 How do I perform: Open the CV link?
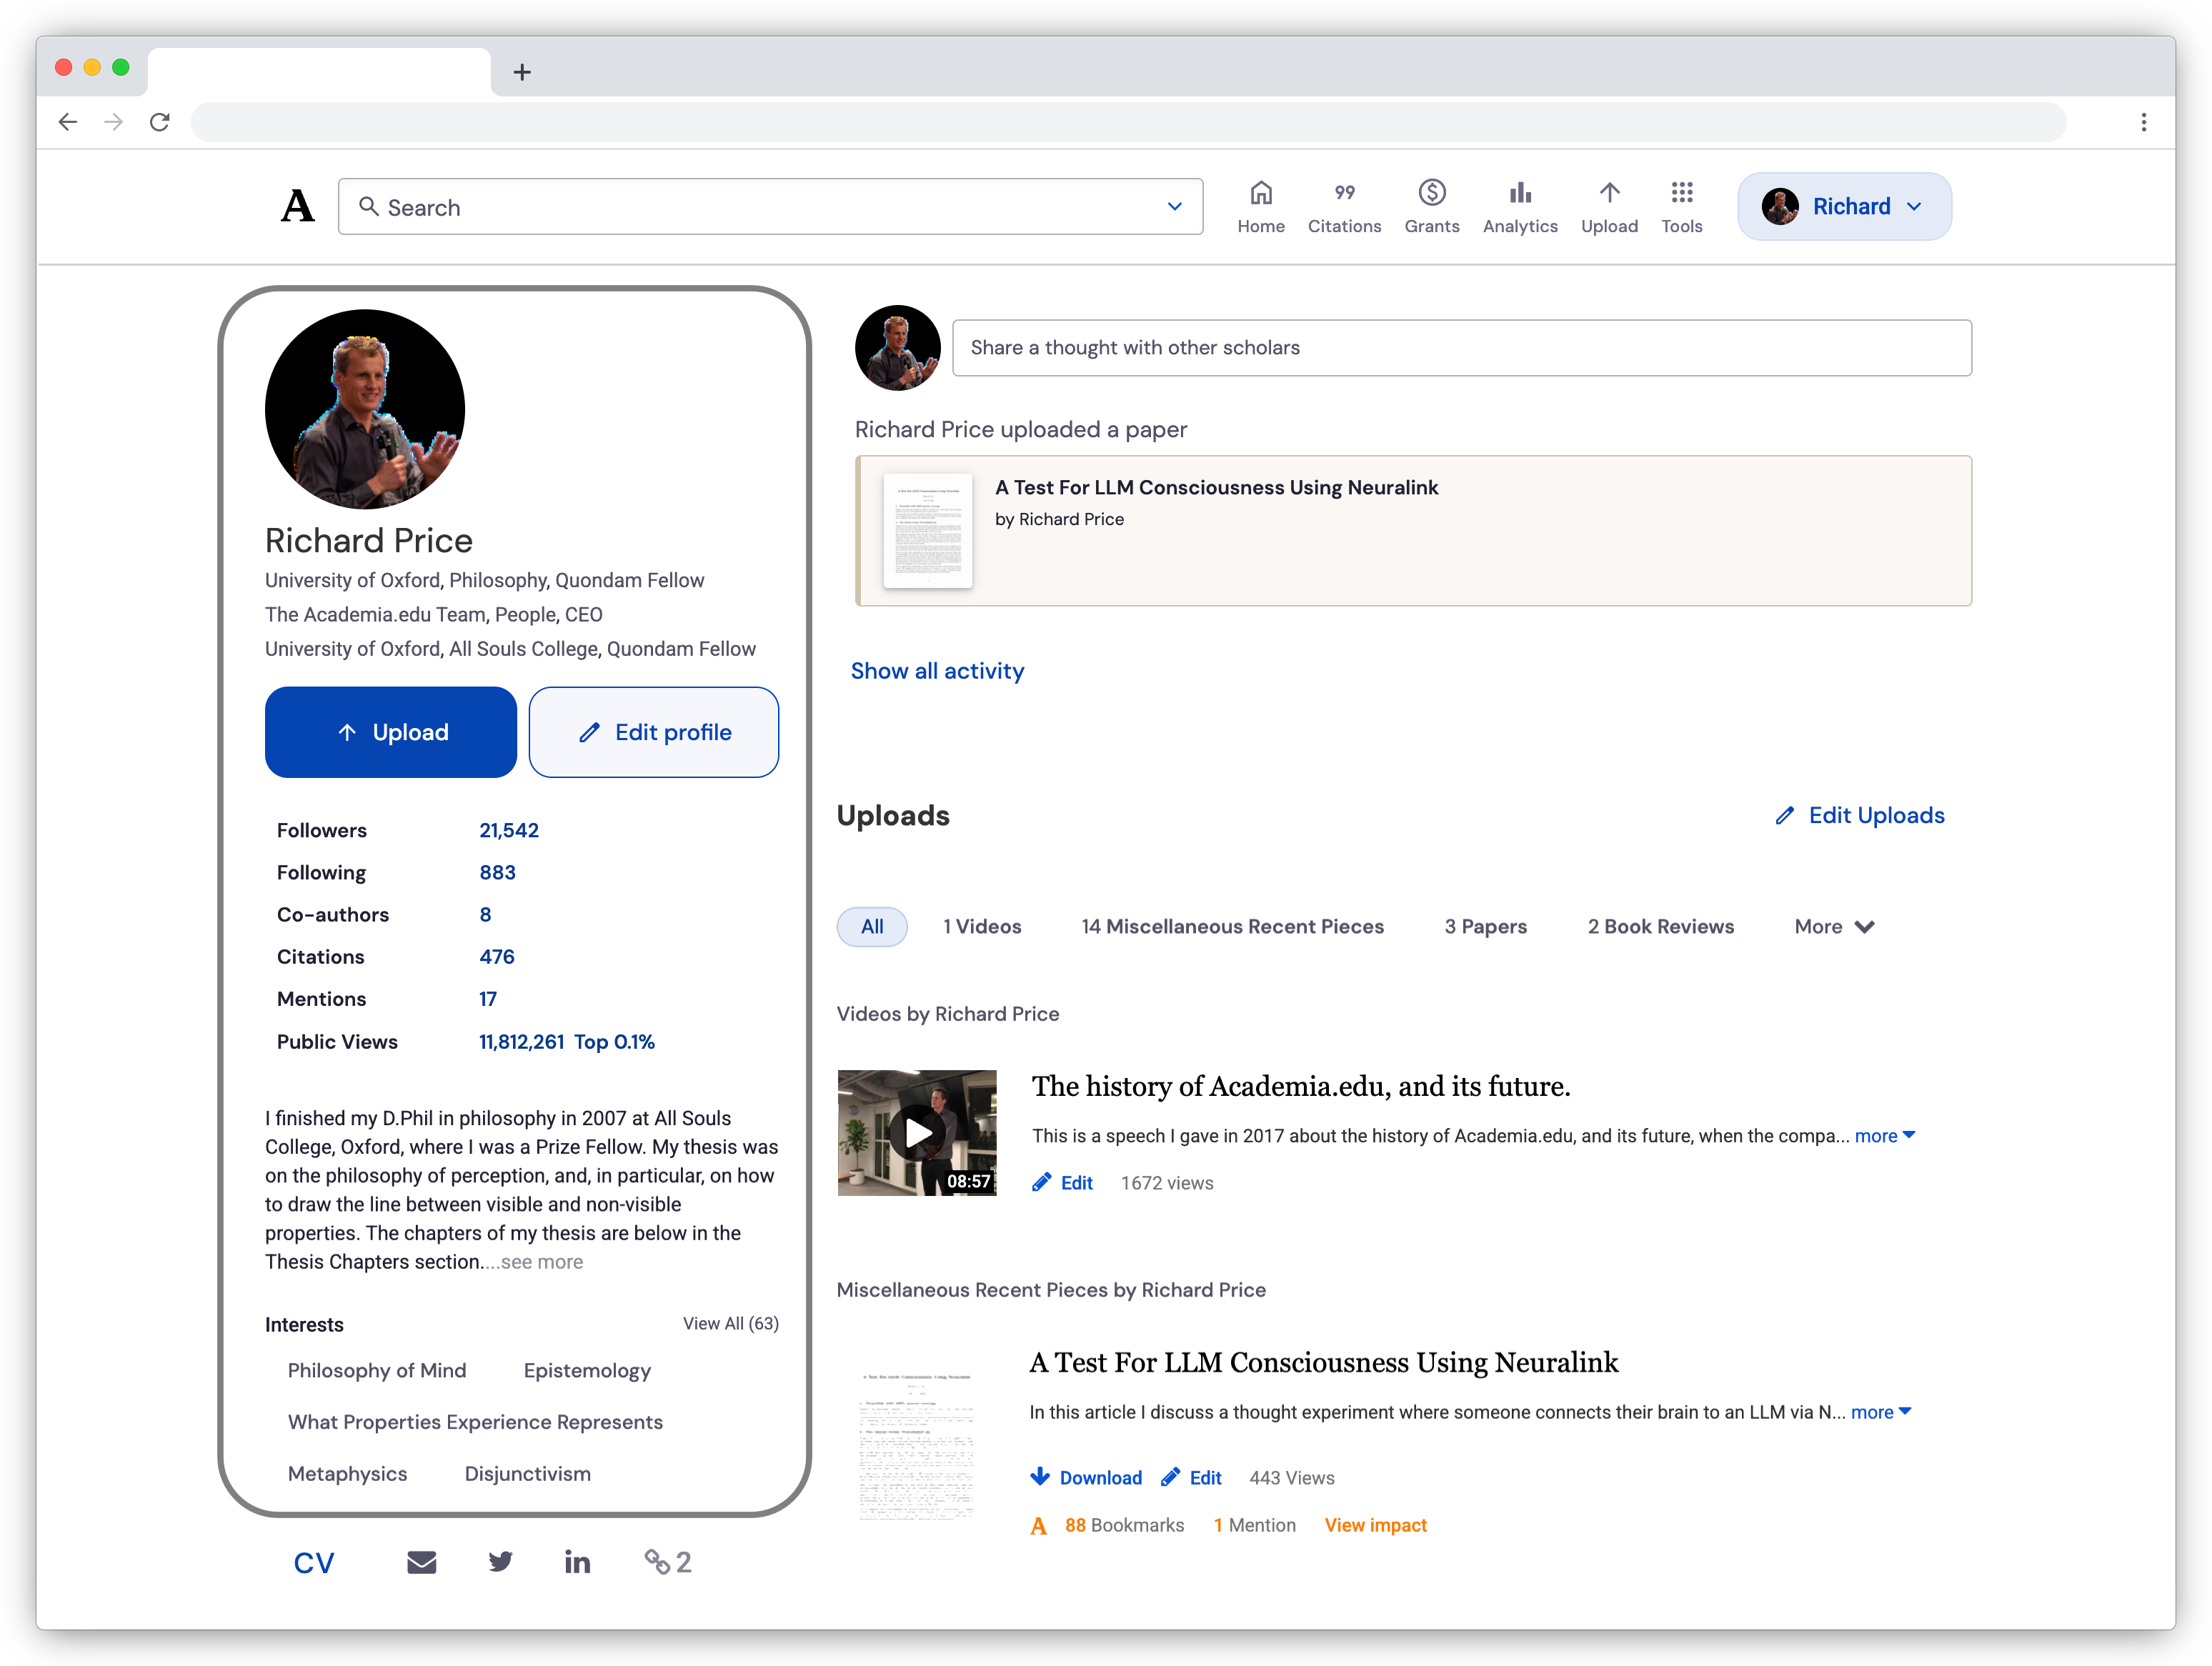pos(314,1563)
